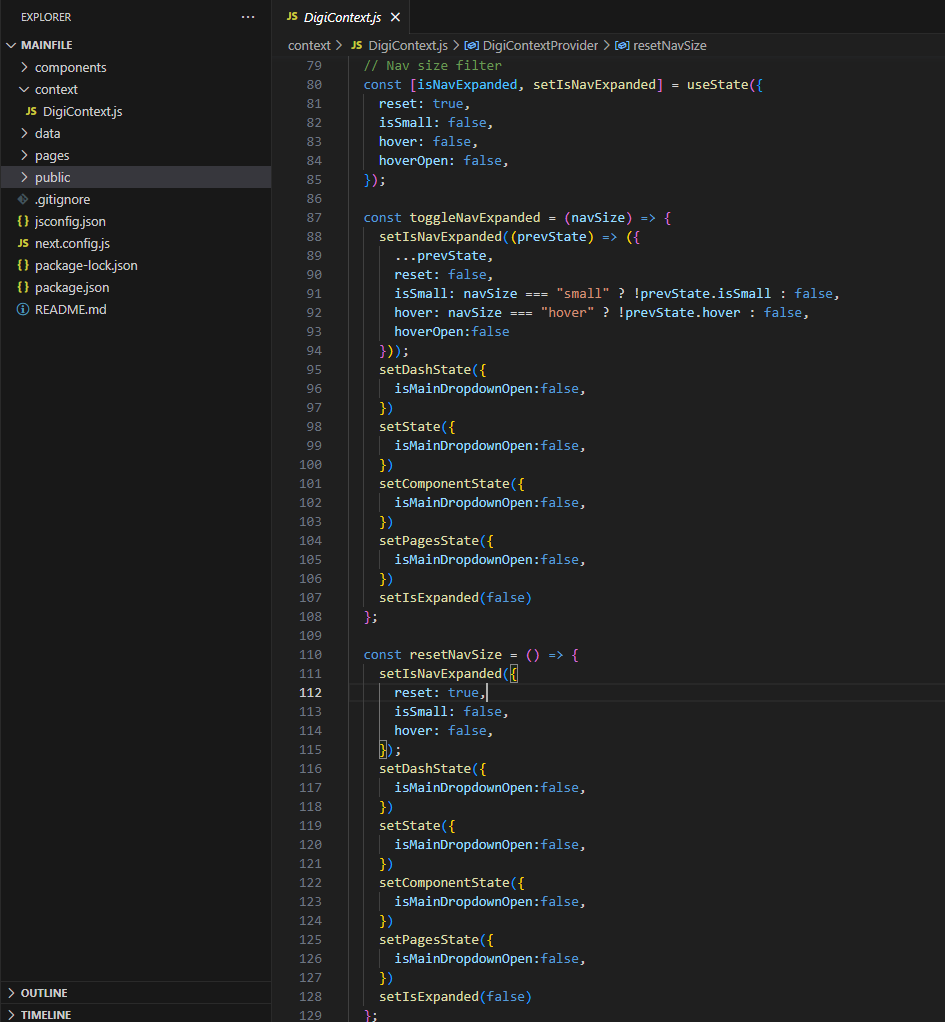Viewport: 945px width, 1022px height.
Task: Expand the pages folder
Action: pyautogui.click(x=52, y=156)
